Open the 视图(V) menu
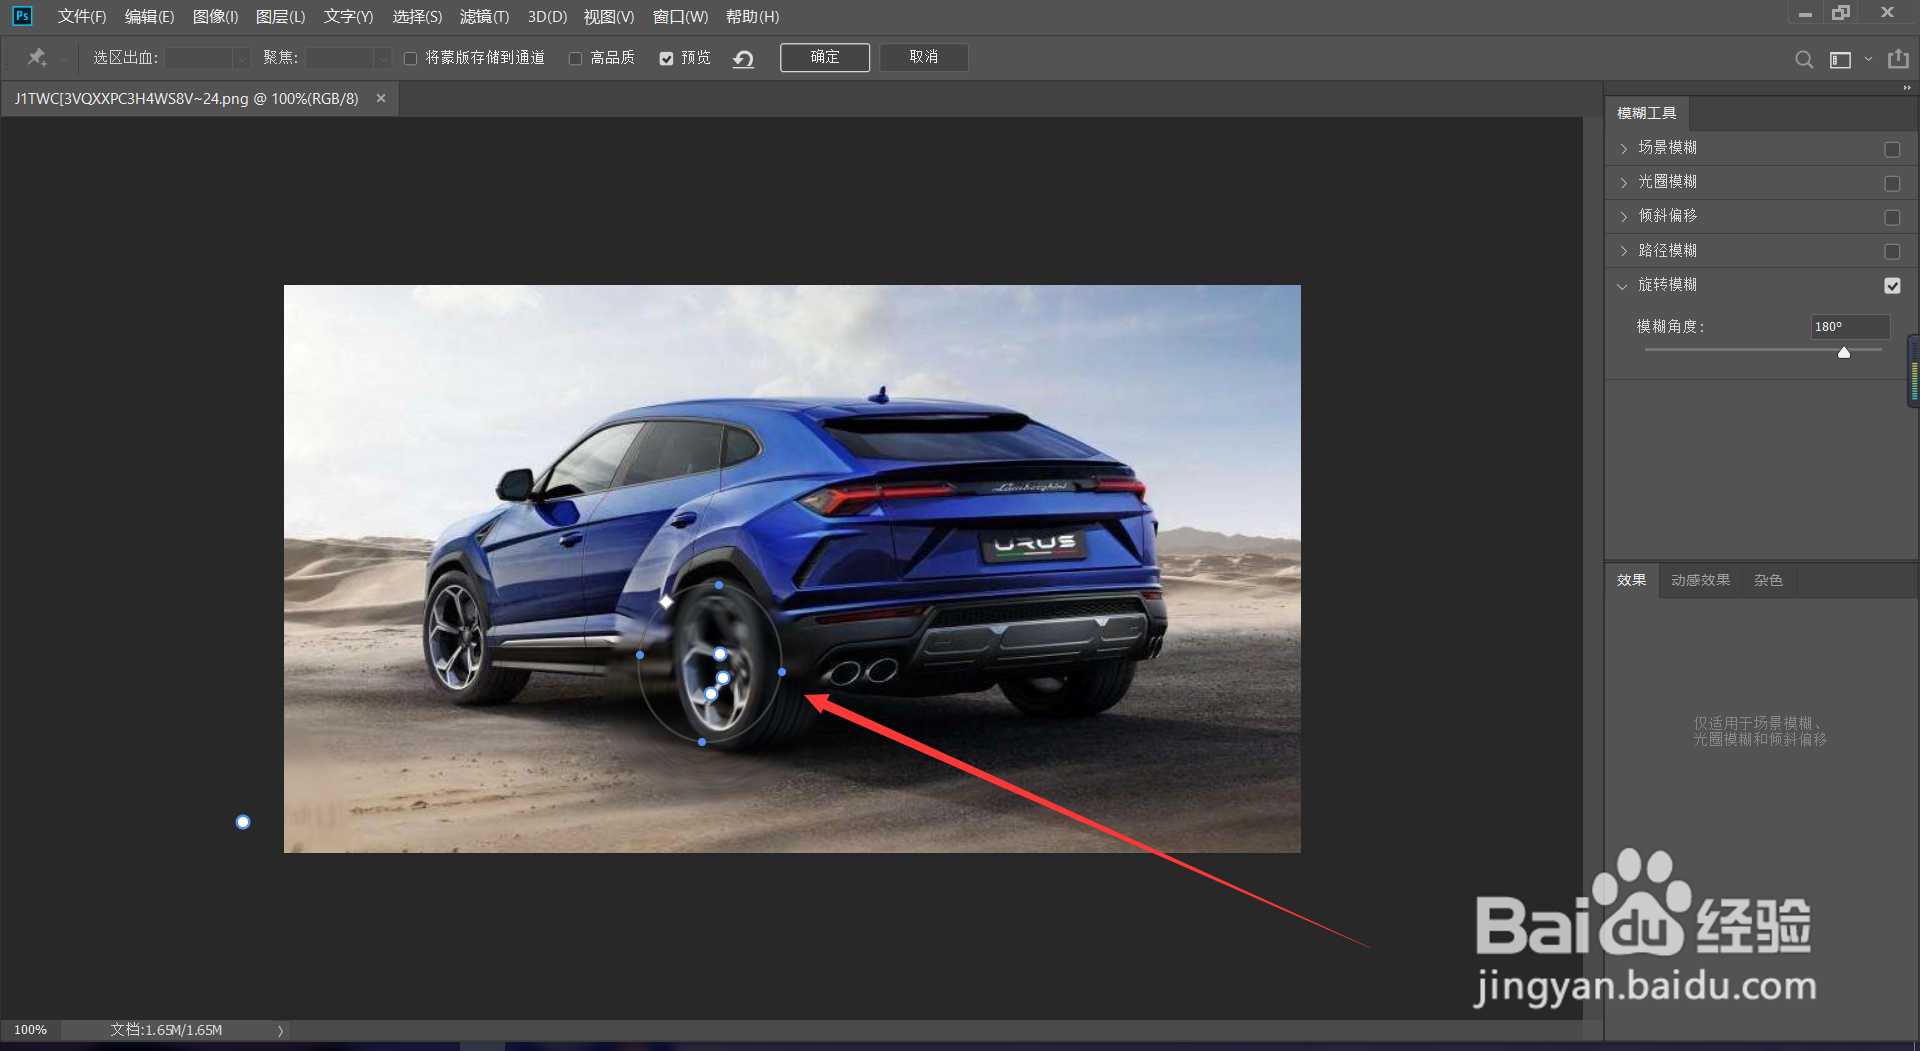The image size is (1920, 1051). coord(609,17)
